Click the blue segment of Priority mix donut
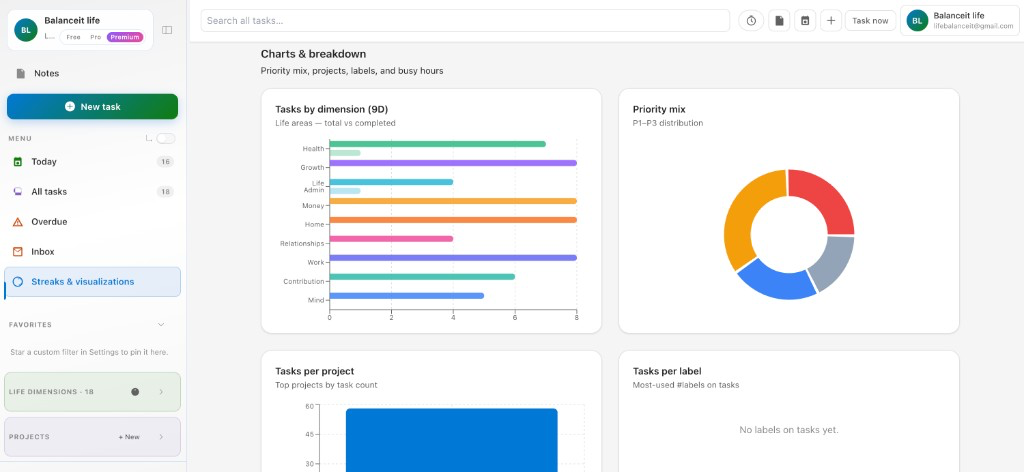The width and height of the screenshot is (1024, 472). pos(774,281)
